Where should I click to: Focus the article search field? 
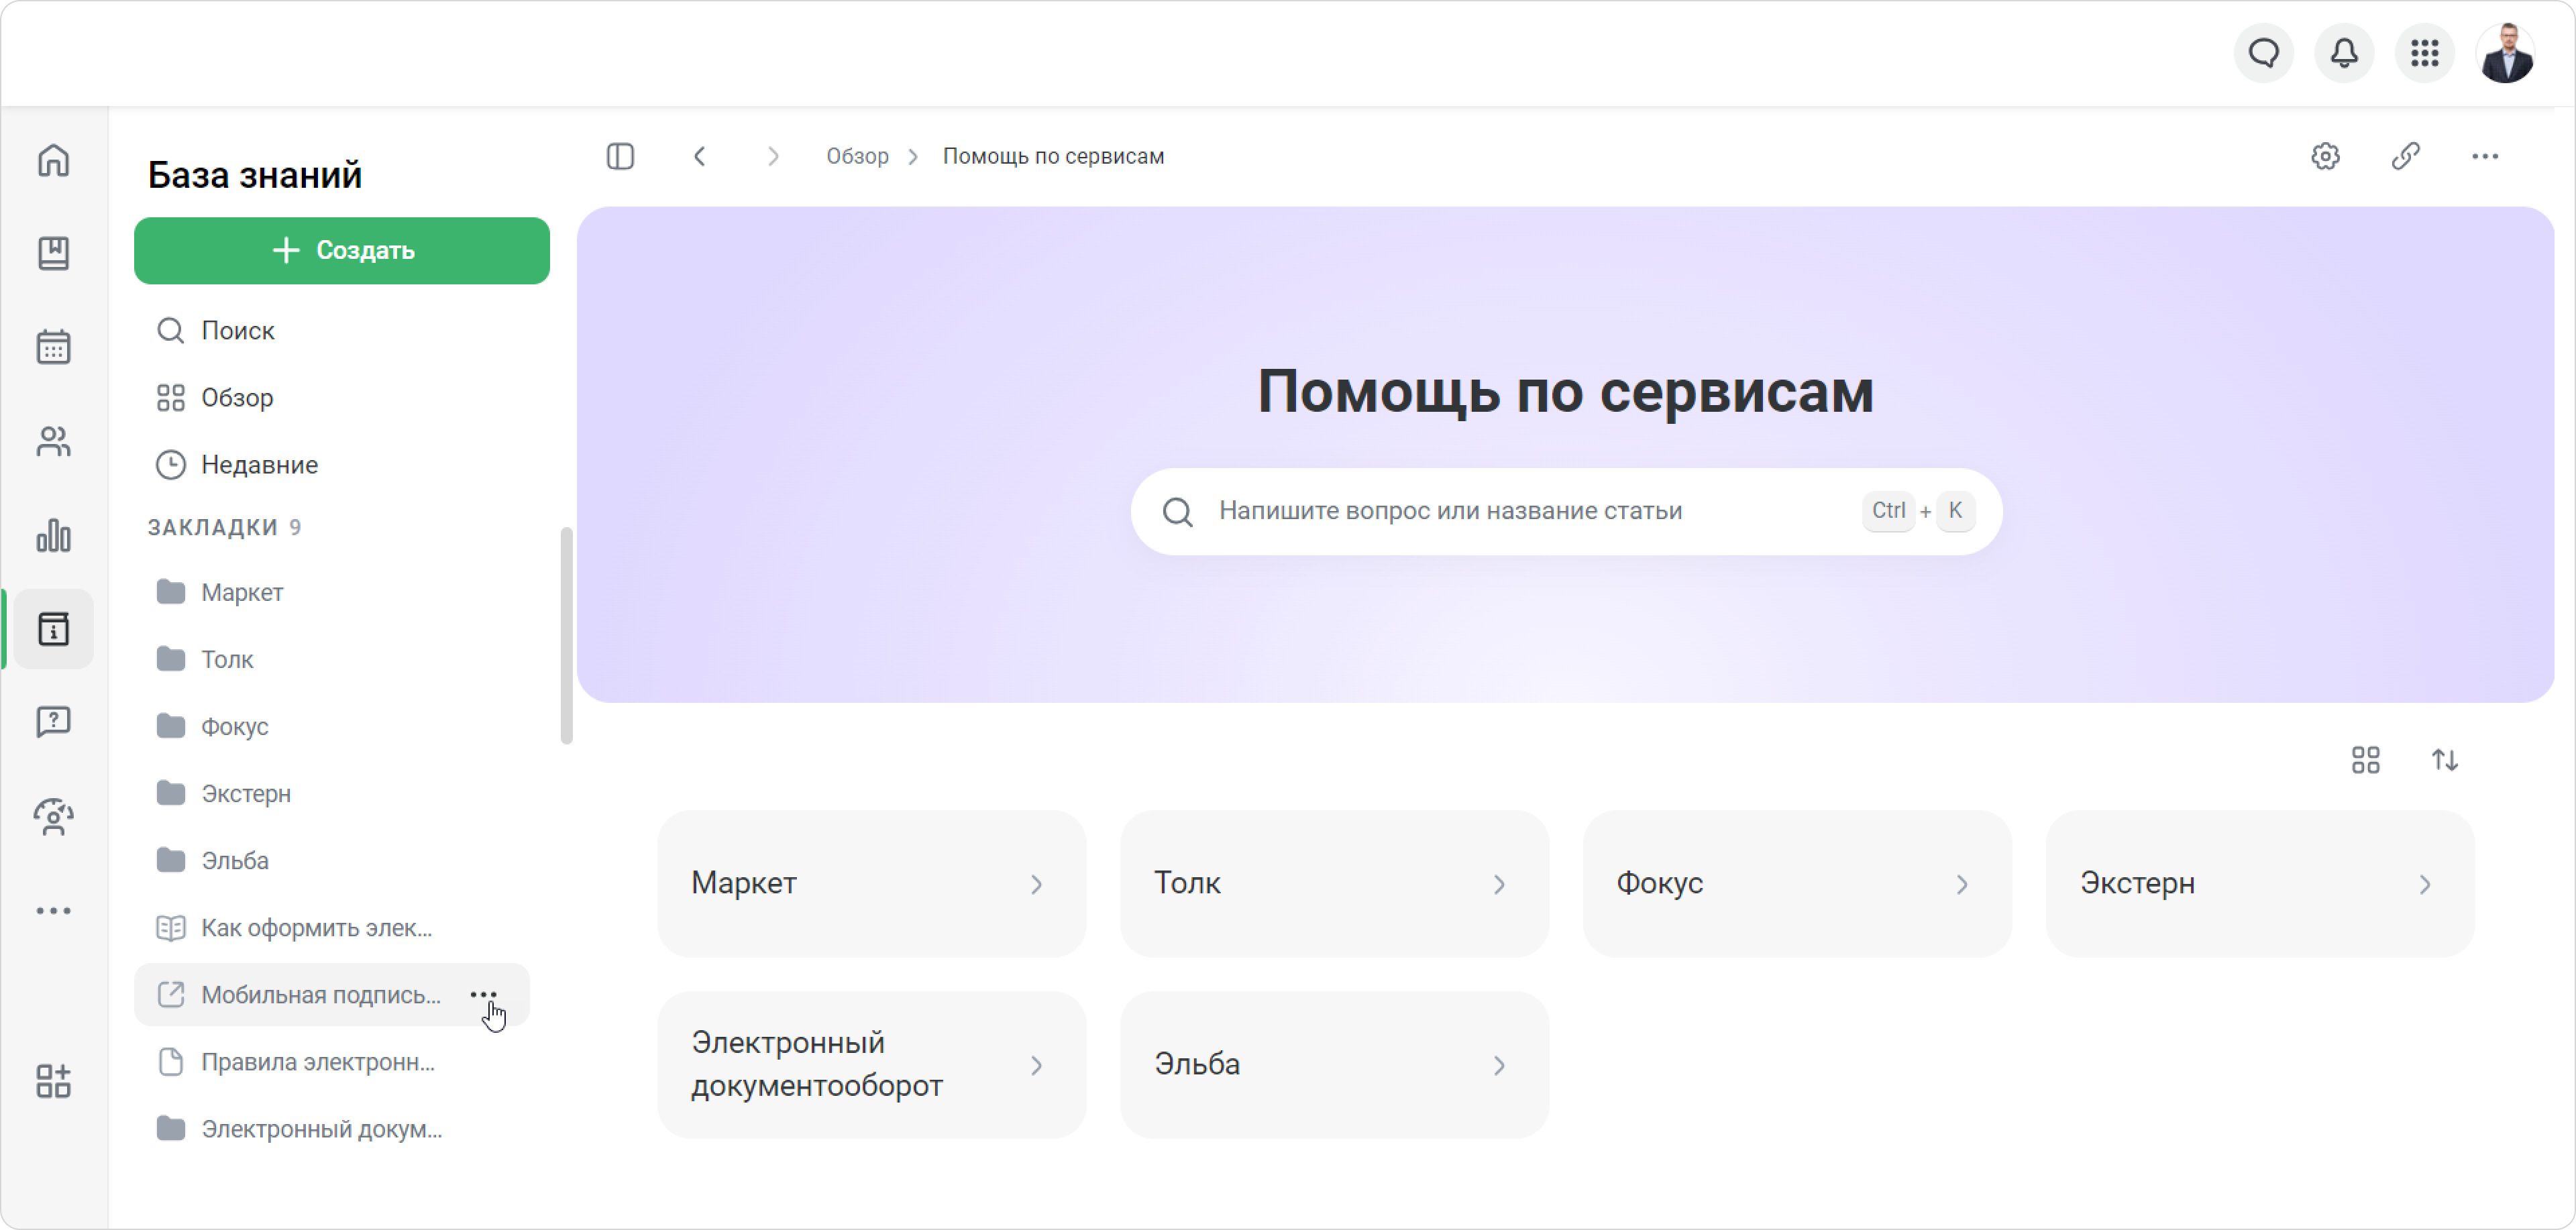coord(1566,511)
